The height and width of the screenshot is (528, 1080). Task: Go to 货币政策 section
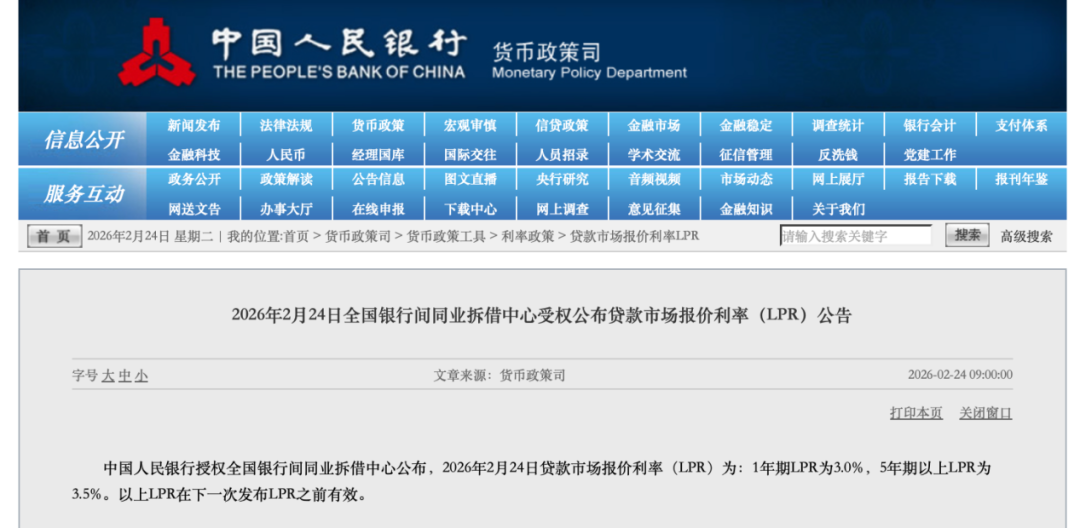click(378, 125)
